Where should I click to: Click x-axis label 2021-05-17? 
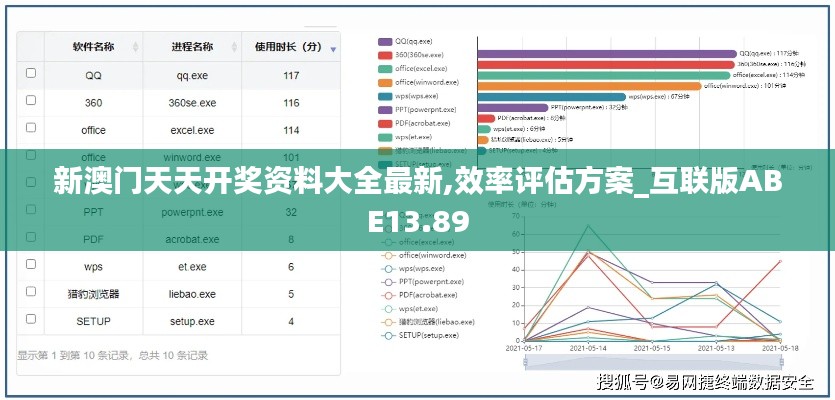point(525,348)
